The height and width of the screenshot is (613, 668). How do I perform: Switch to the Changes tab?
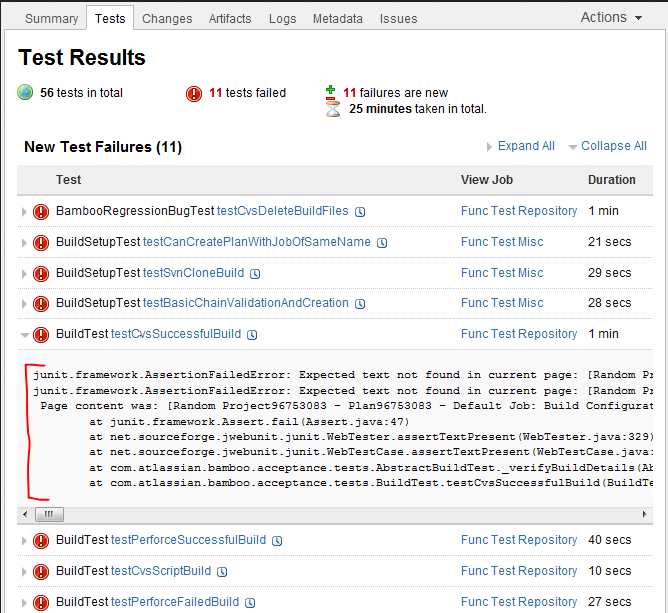pyautogui.click(x=167, y=19)
